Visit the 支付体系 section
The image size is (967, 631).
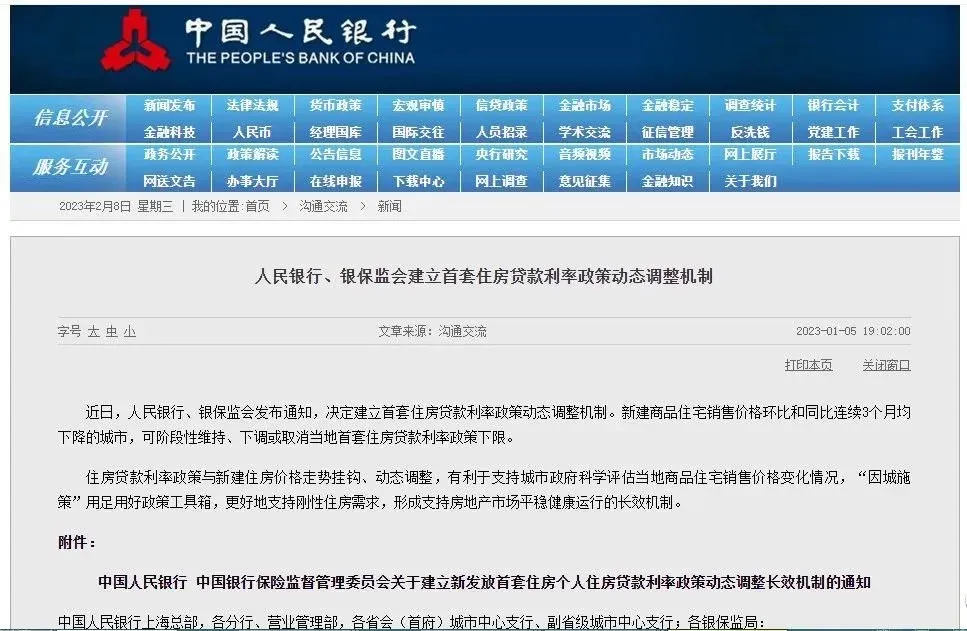(x=917, y=105)
